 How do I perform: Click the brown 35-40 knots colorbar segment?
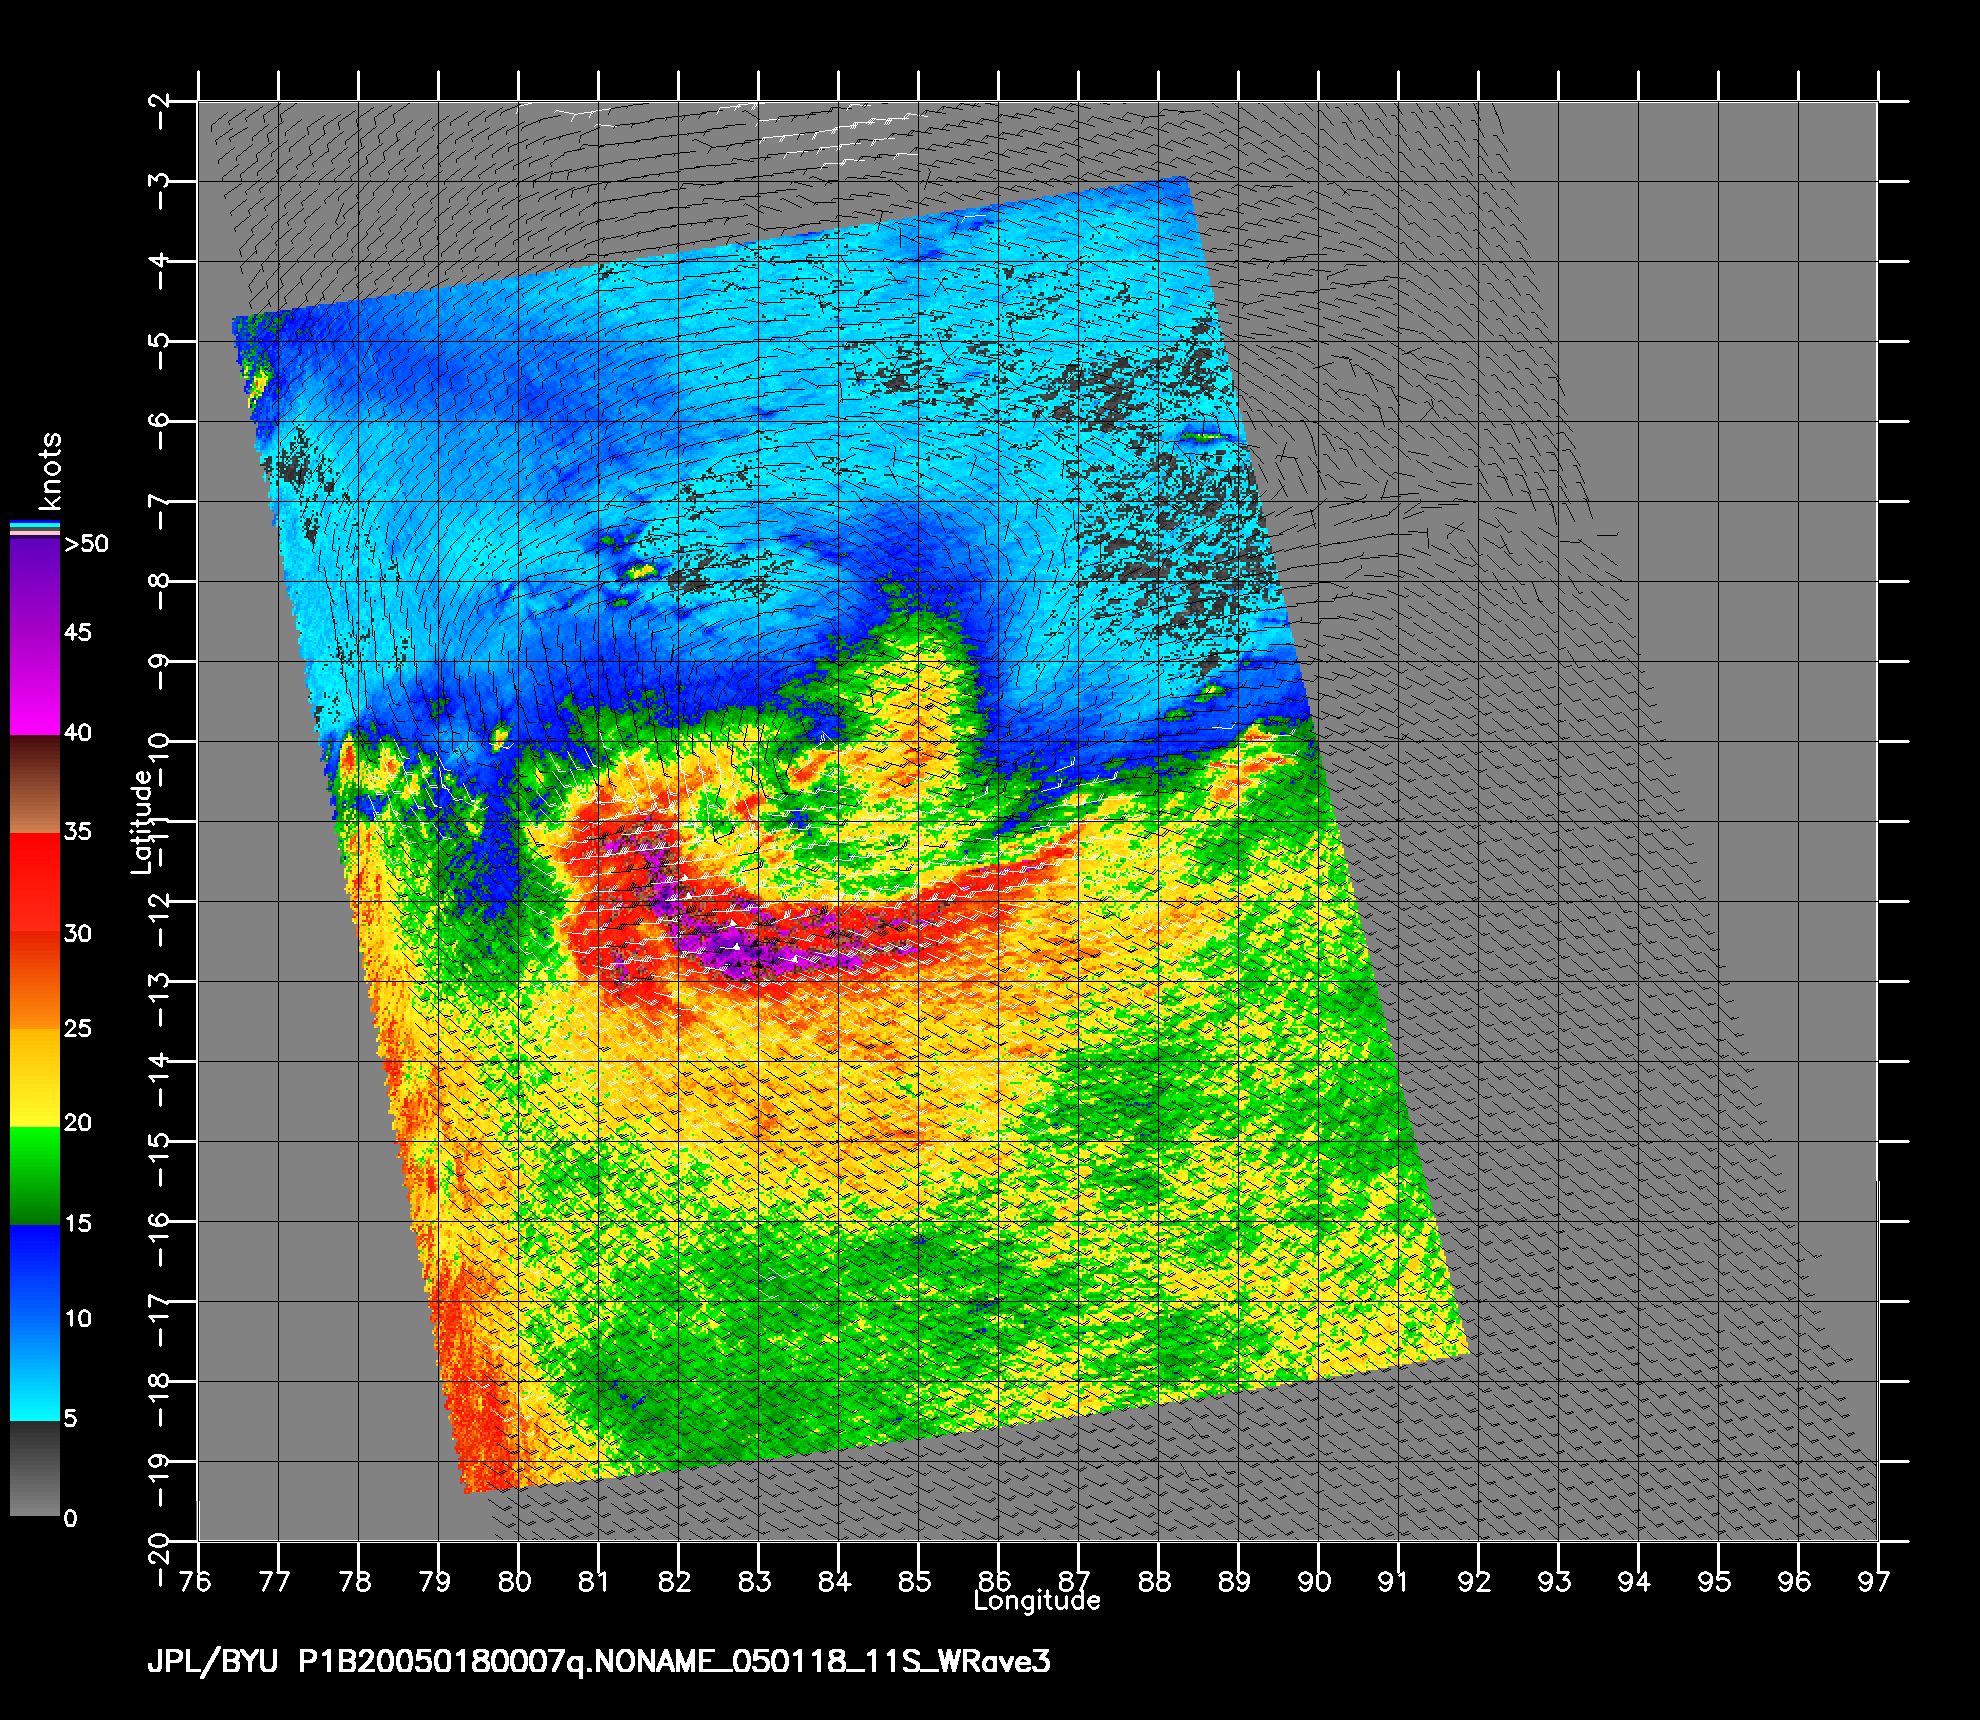[35, 785]
